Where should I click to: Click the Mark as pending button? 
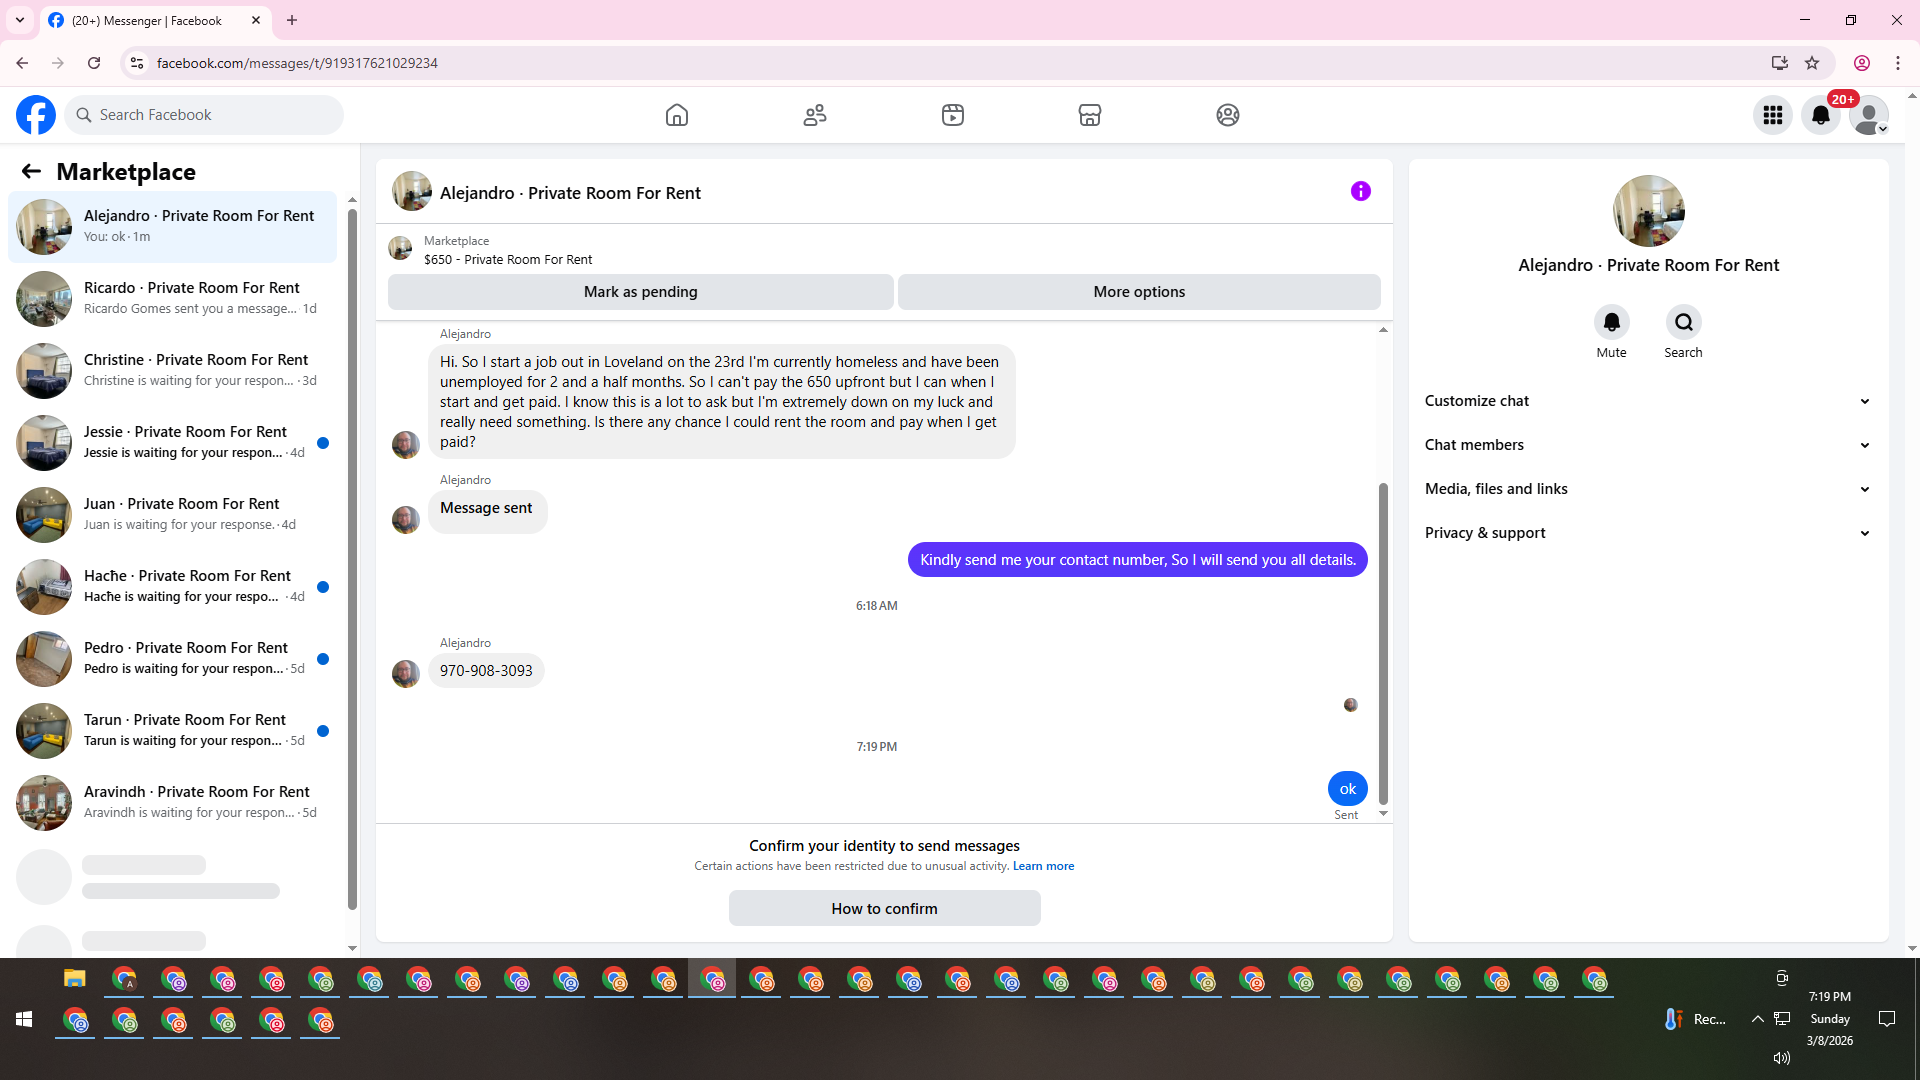[x=640, y=292]
